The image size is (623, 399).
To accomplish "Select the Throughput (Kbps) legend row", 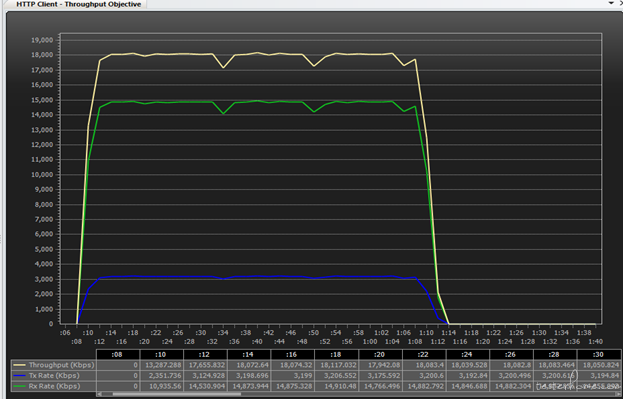I will pos(54,365).
